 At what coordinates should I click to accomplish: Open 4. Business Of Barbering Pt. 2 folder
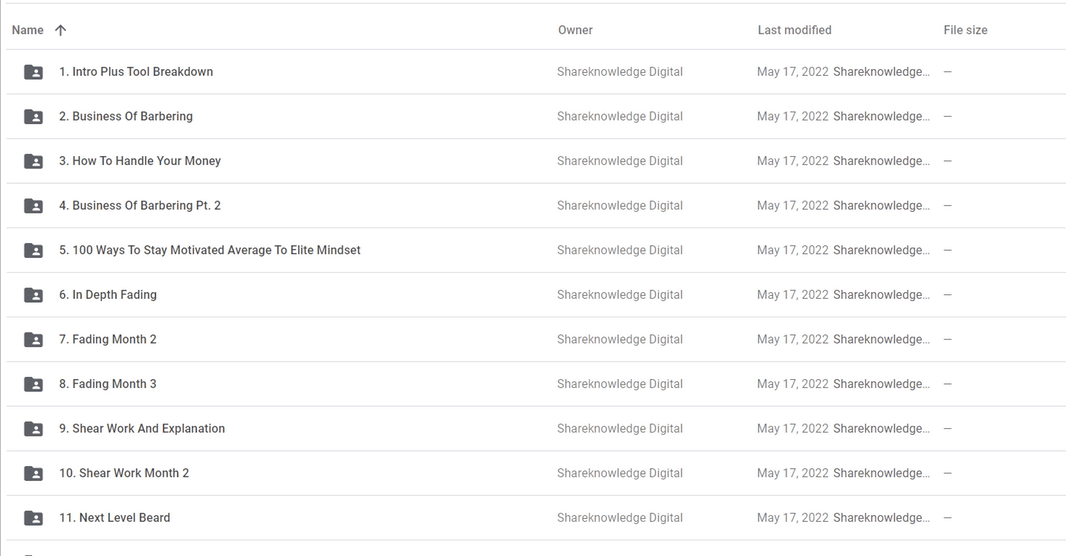coord(140,205)
